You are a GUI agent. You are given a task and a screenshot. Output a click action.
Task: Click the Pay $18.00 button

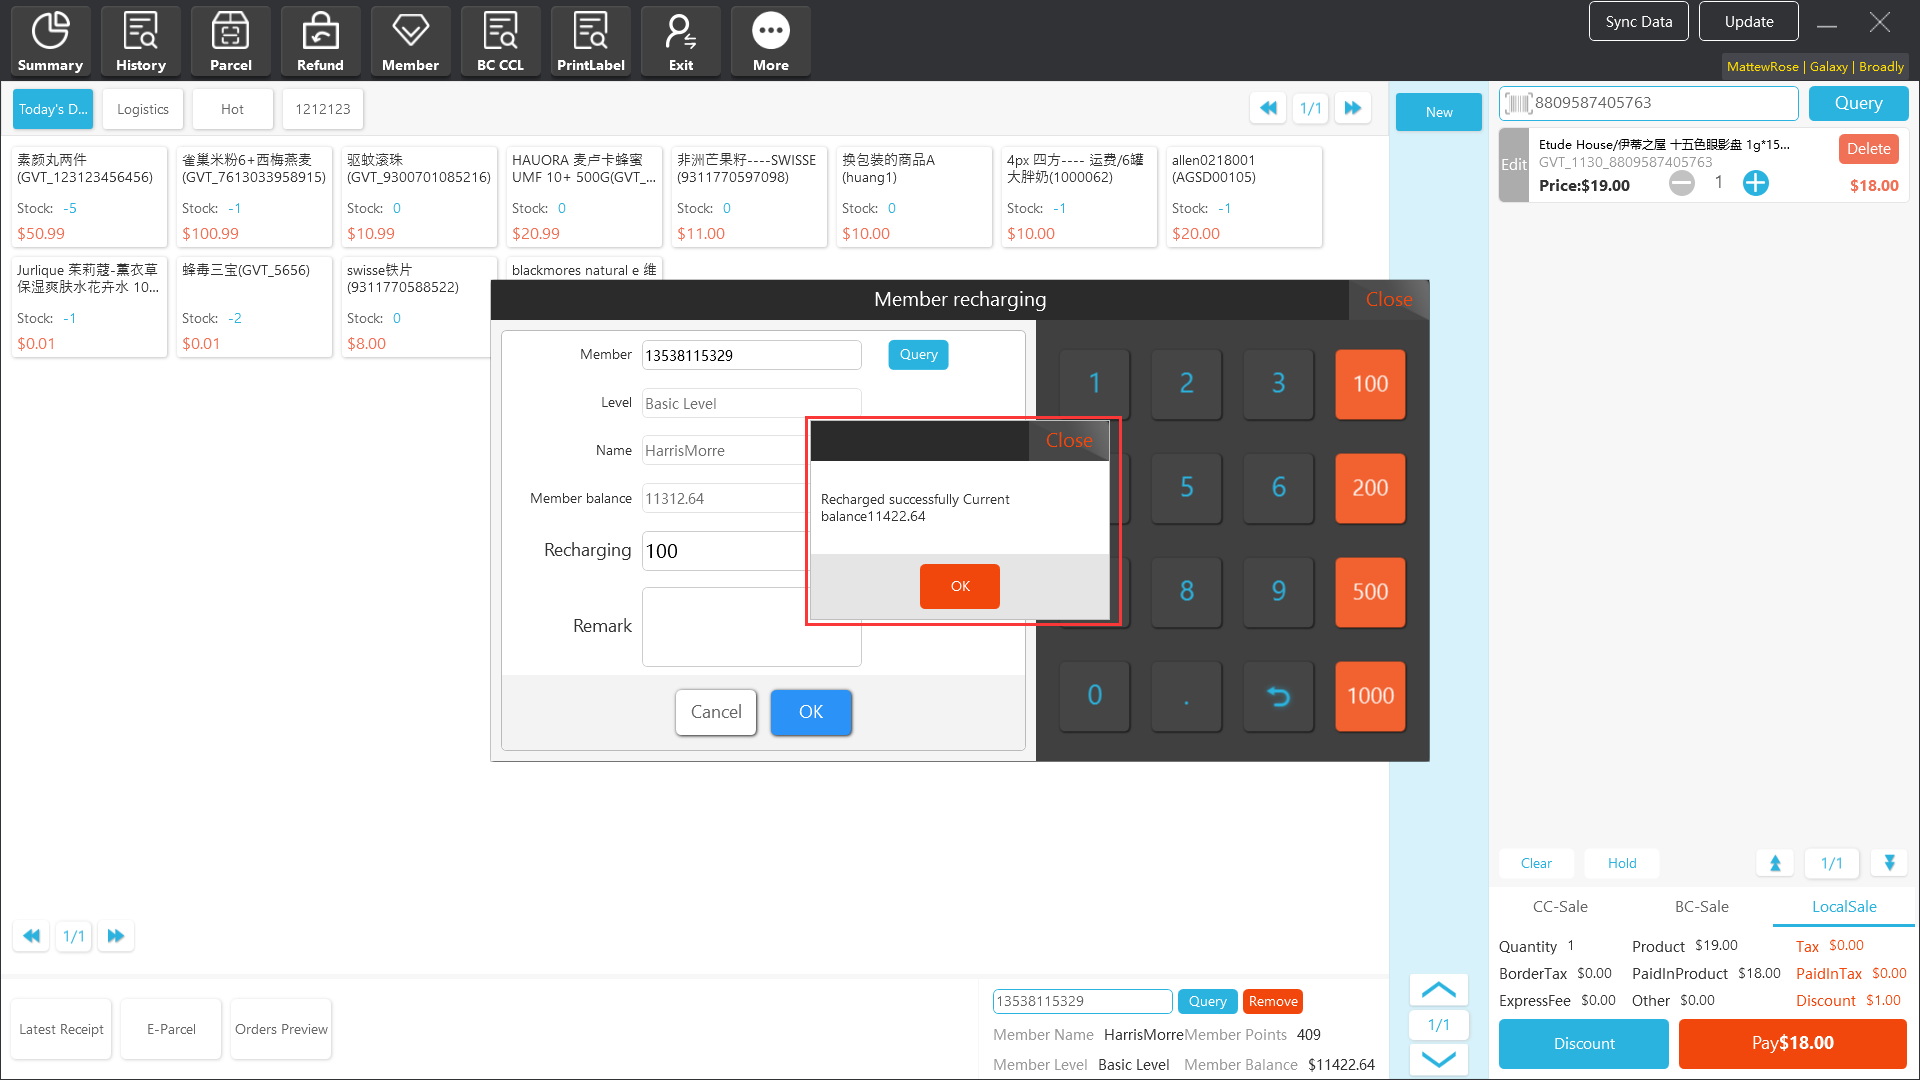pos(1792,1043)
